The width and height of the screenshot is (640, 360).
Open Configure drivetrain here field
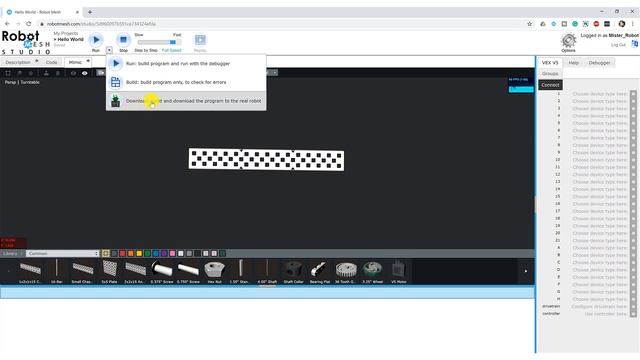(599, 307)
